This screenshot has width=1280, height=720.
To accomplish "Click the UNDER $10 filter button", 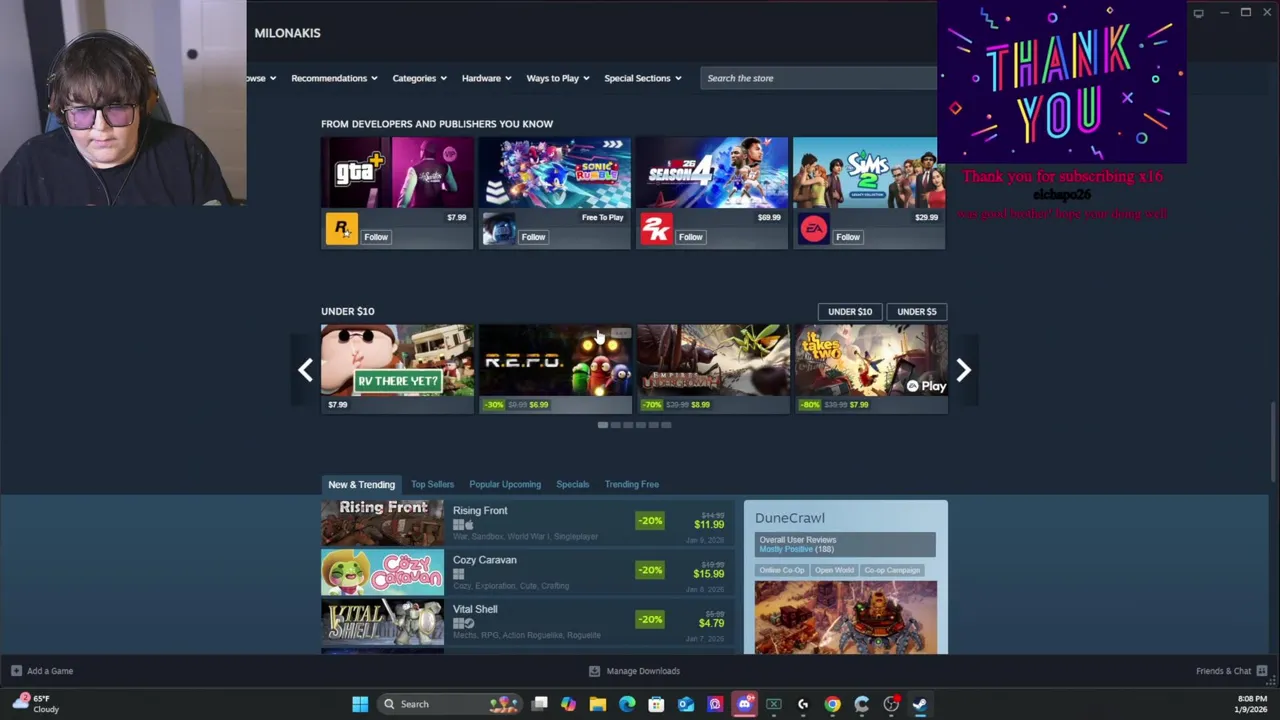I will [x=850, y=311].
